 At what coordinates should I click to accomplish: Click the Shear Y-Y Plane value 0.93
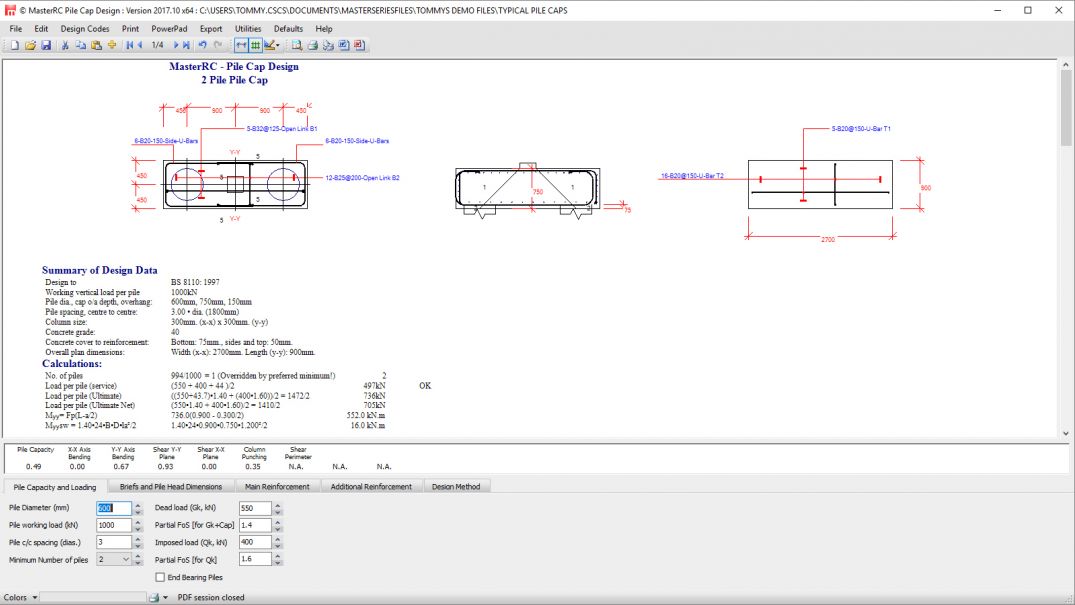[x=165, y=466]
